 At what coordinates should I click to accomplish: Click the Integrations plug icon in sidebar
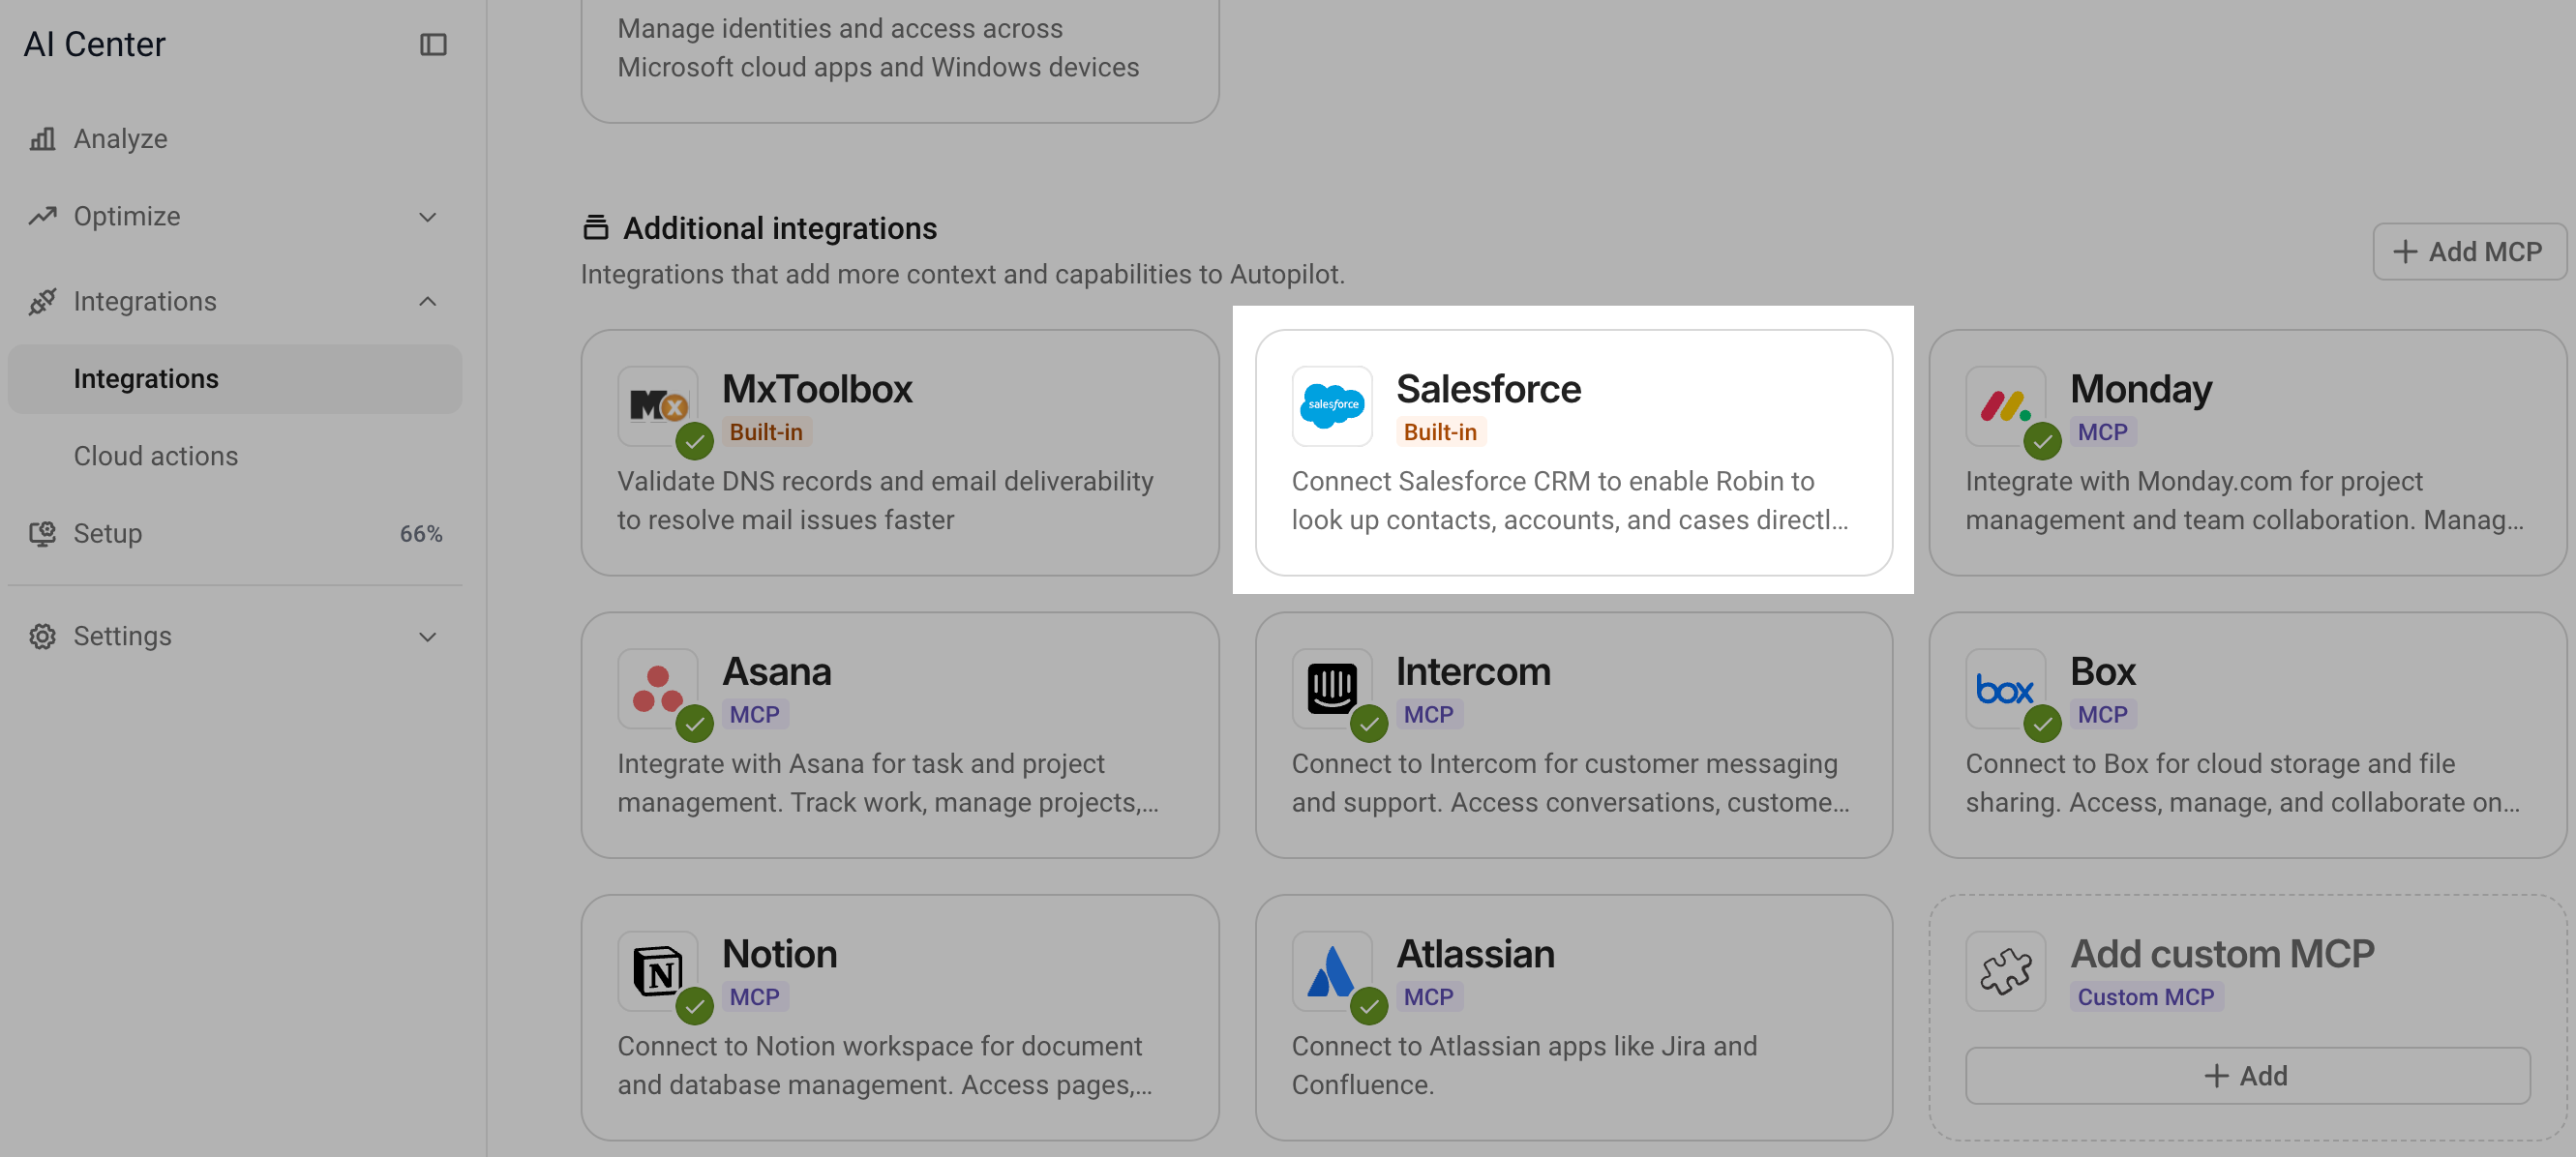click(x=42, y=301)
